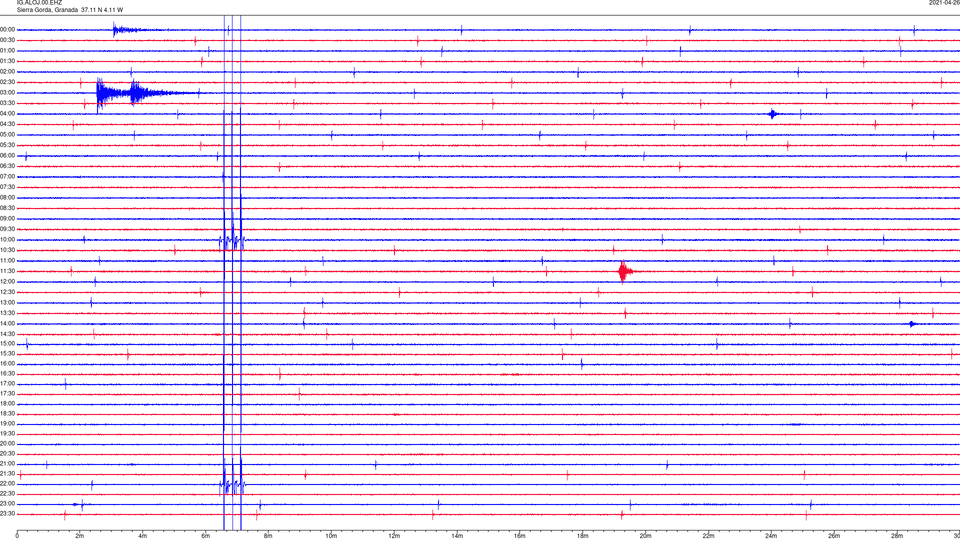
Task: Click the station code IG.ALOJ.00.EHZ header
Action: 39,3
